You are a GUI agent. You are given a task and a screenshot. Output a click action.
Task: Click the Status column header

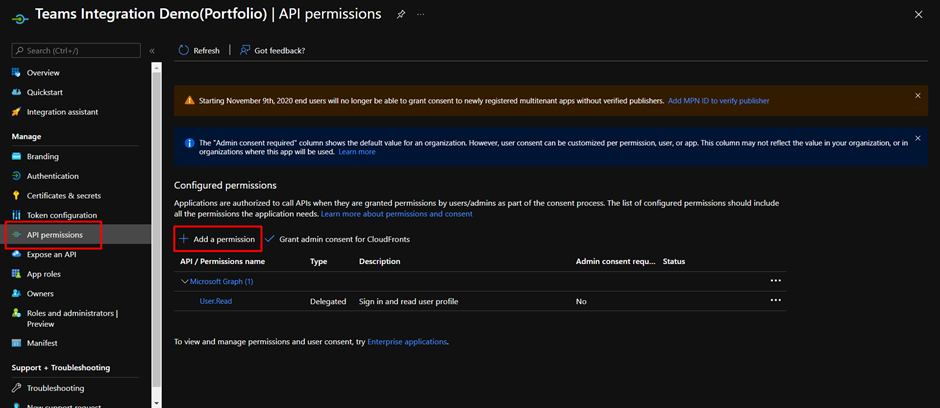674,261
